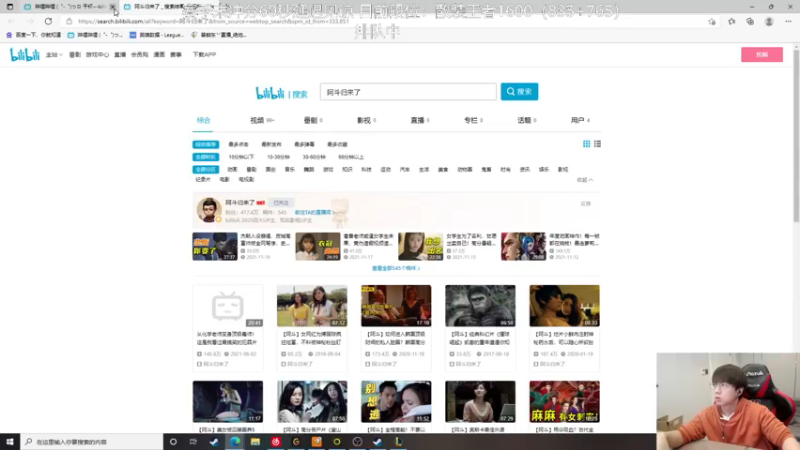Screen dimensions: 800x450
Task: Select the 10分钟以下 duration filter
Action: point(241,157)
